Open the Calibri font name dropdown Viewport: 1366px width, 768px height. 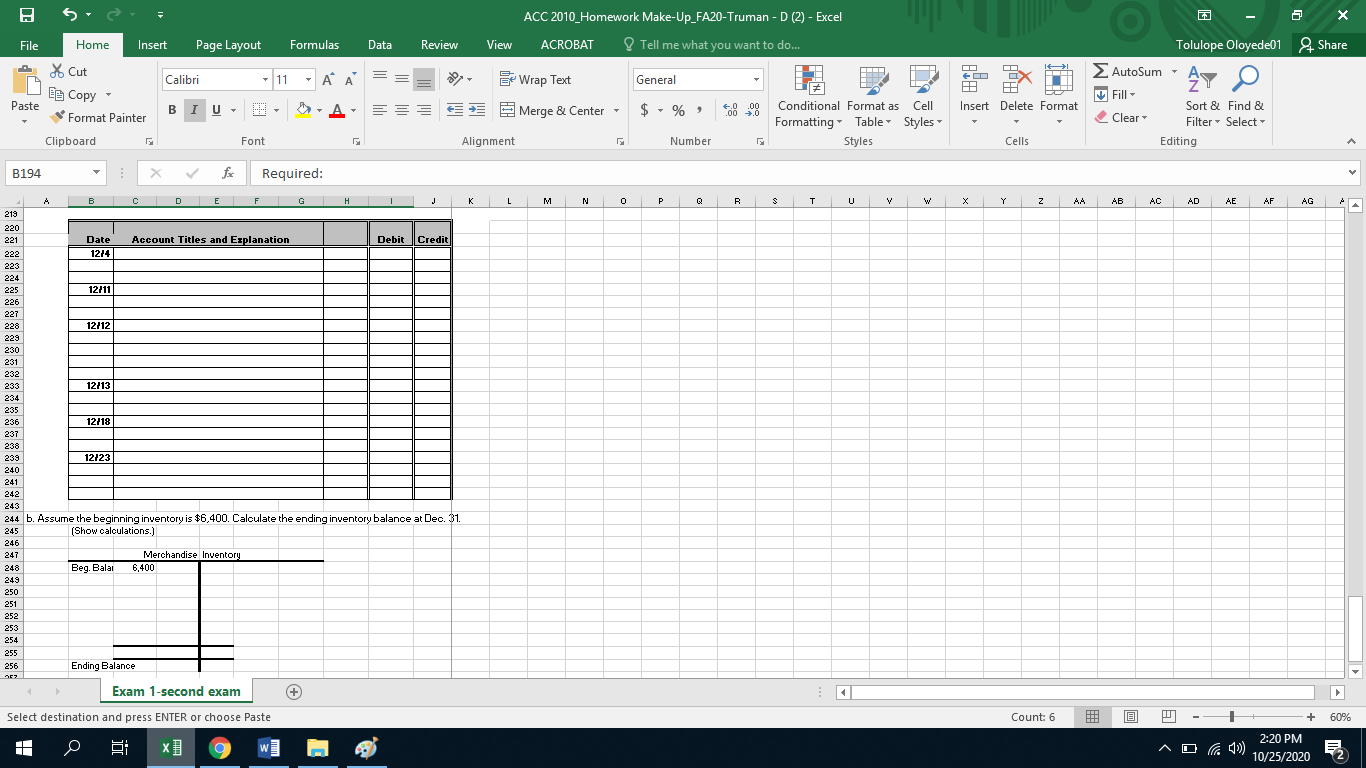point(265,80)
